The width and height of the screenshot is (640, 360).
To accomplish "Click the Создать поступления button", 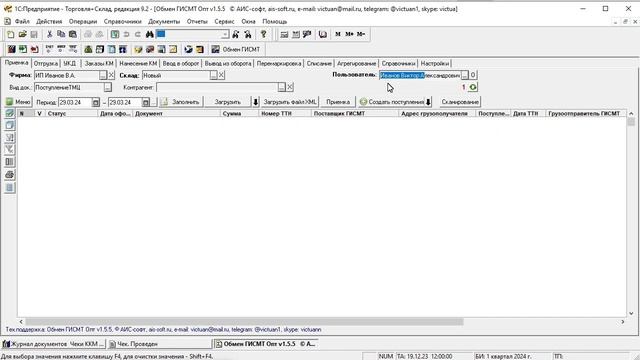I will (392, 102).
